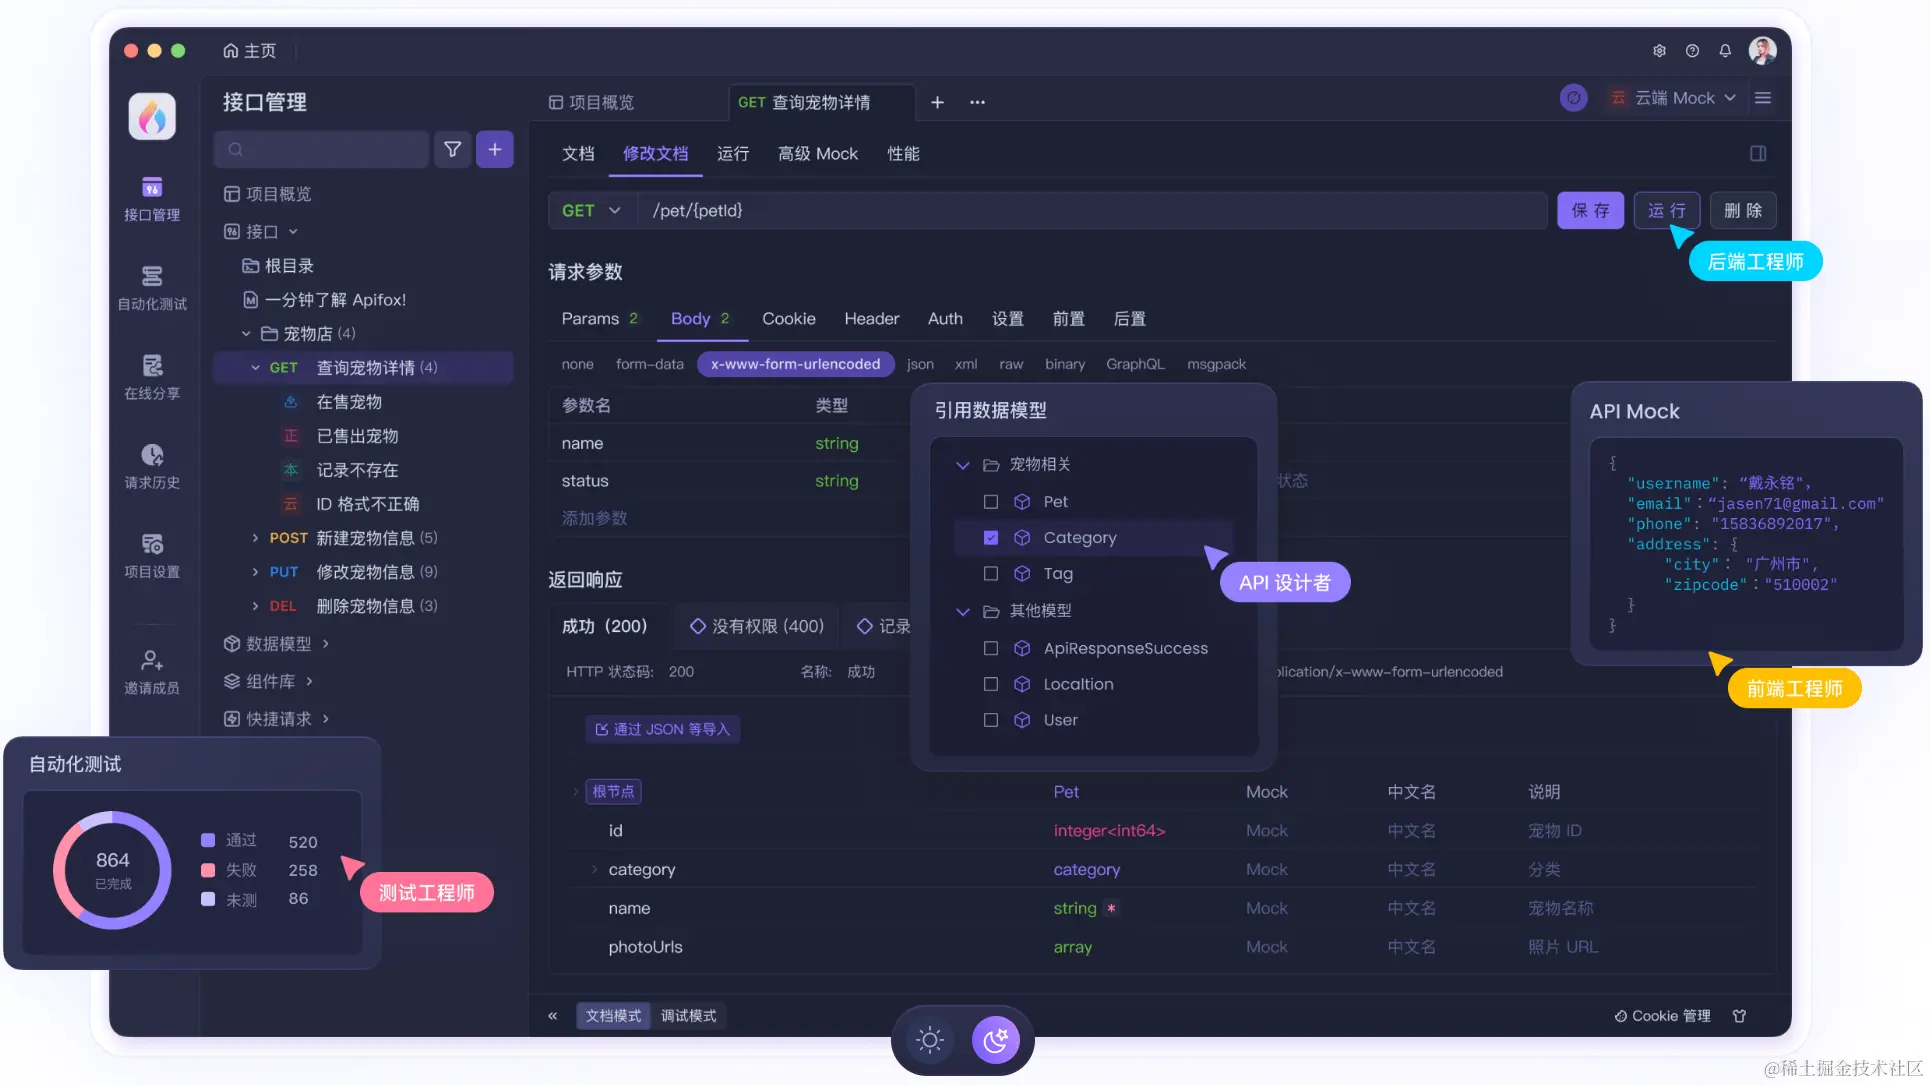Switch to light mode sun icon

(x=930, y=1041)
